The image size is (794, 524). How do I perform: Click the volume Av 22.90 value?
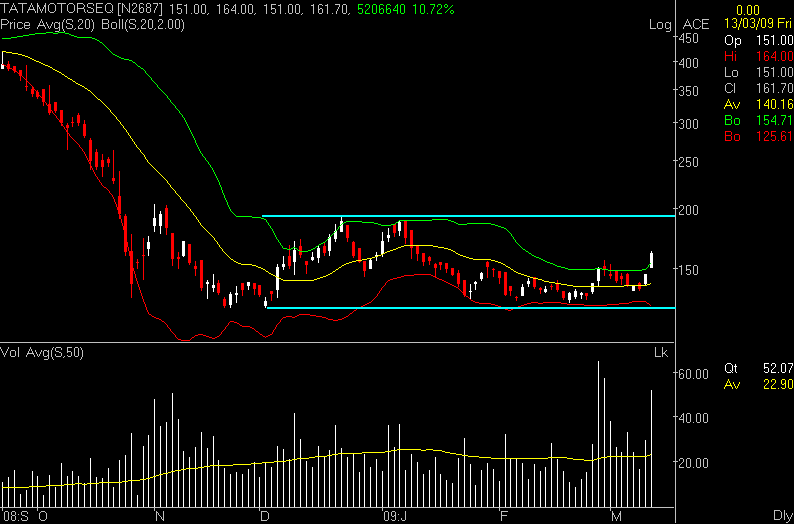point(759,385)
